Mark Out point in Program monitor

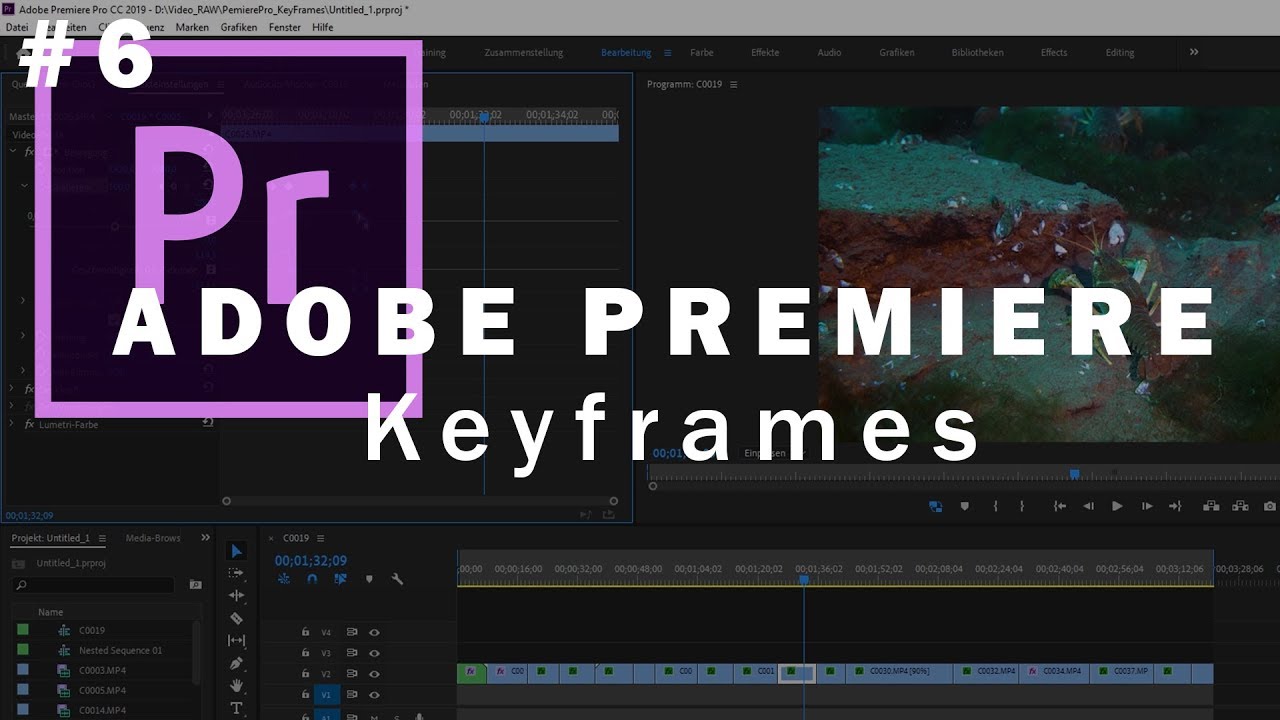[x=1021, y=506]
